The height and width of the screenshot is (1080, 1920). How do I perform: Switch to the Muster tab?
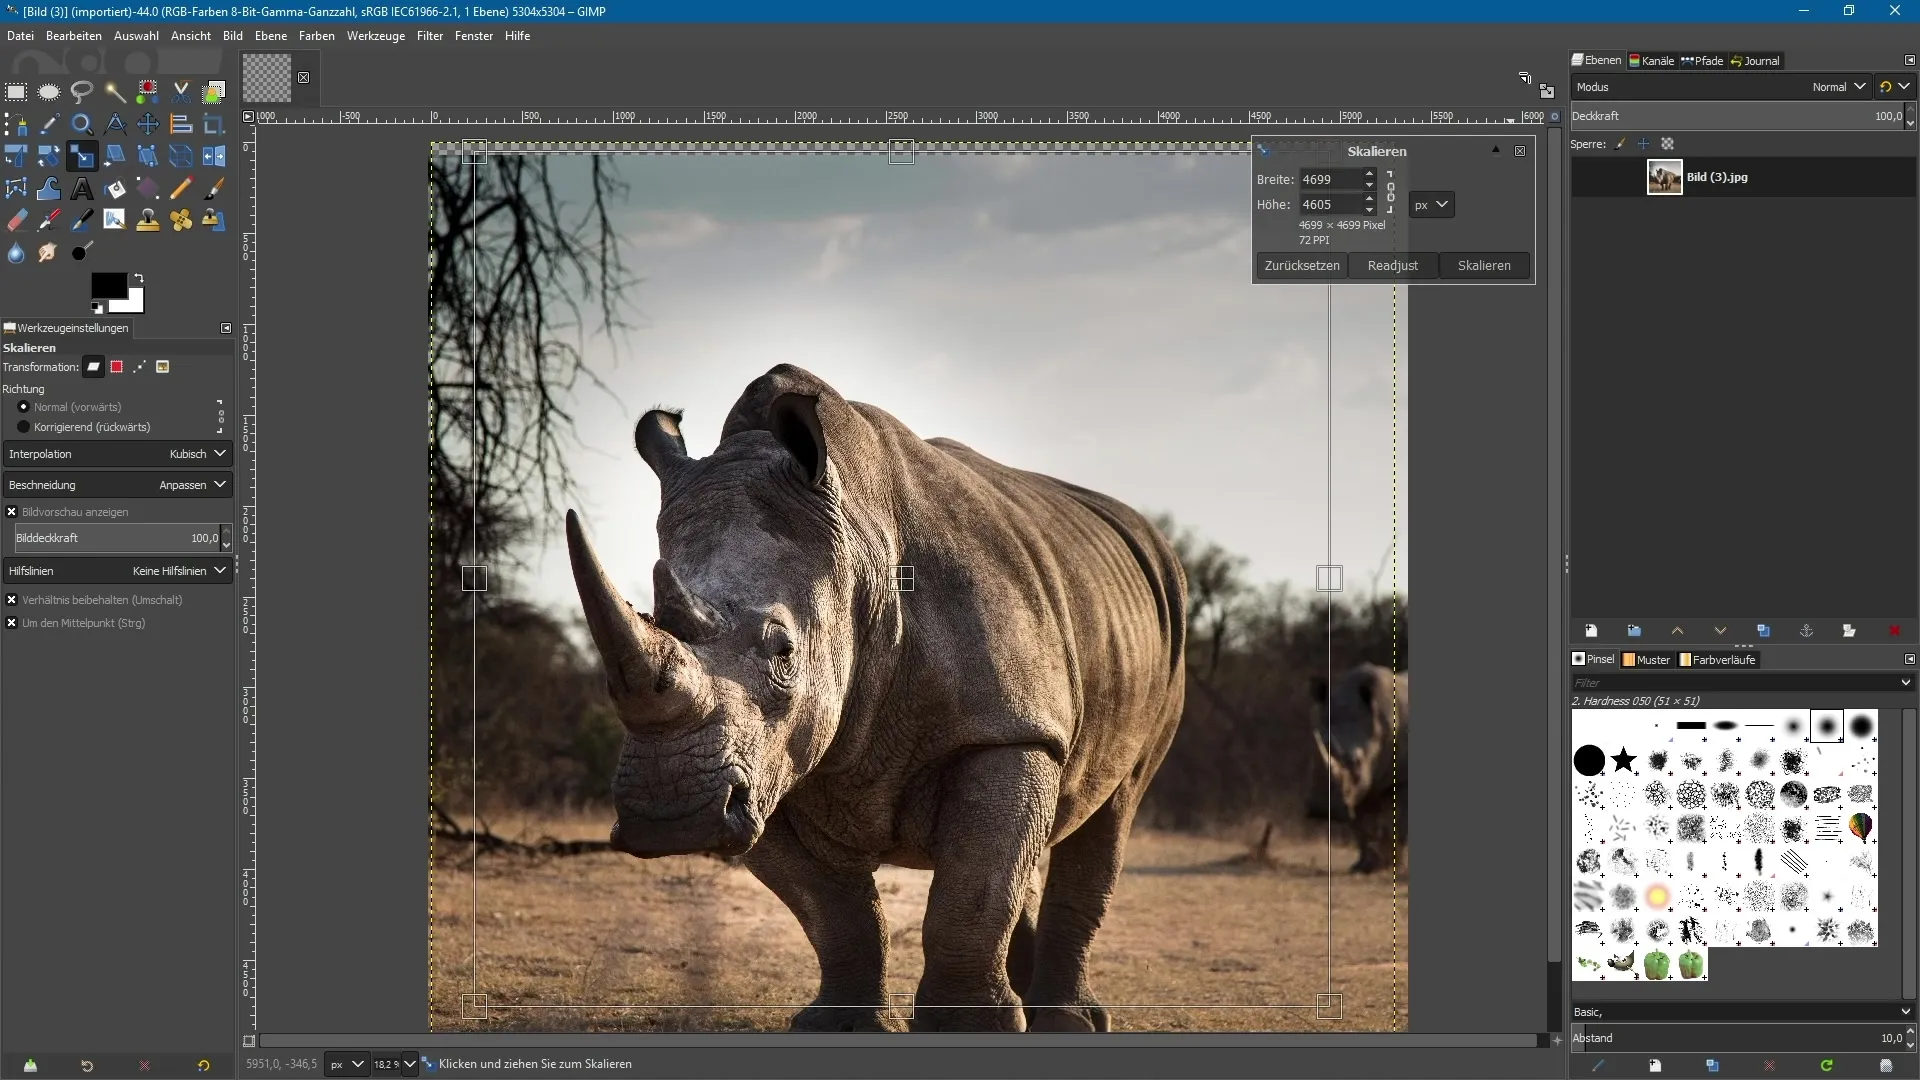[1647, 660]
